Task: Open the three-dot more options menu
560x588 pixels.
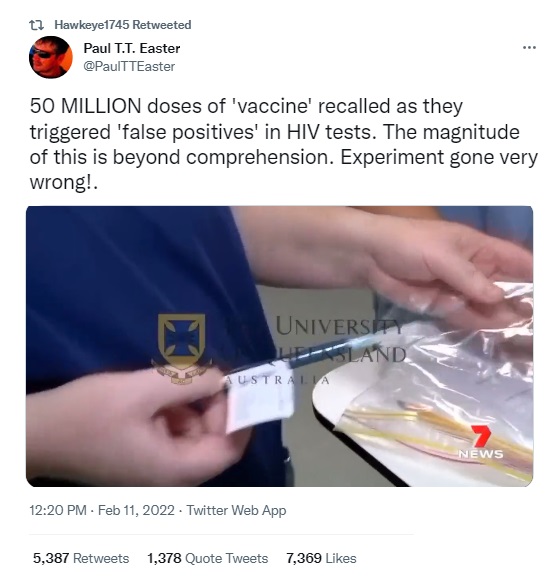Action: click(529, 48)
